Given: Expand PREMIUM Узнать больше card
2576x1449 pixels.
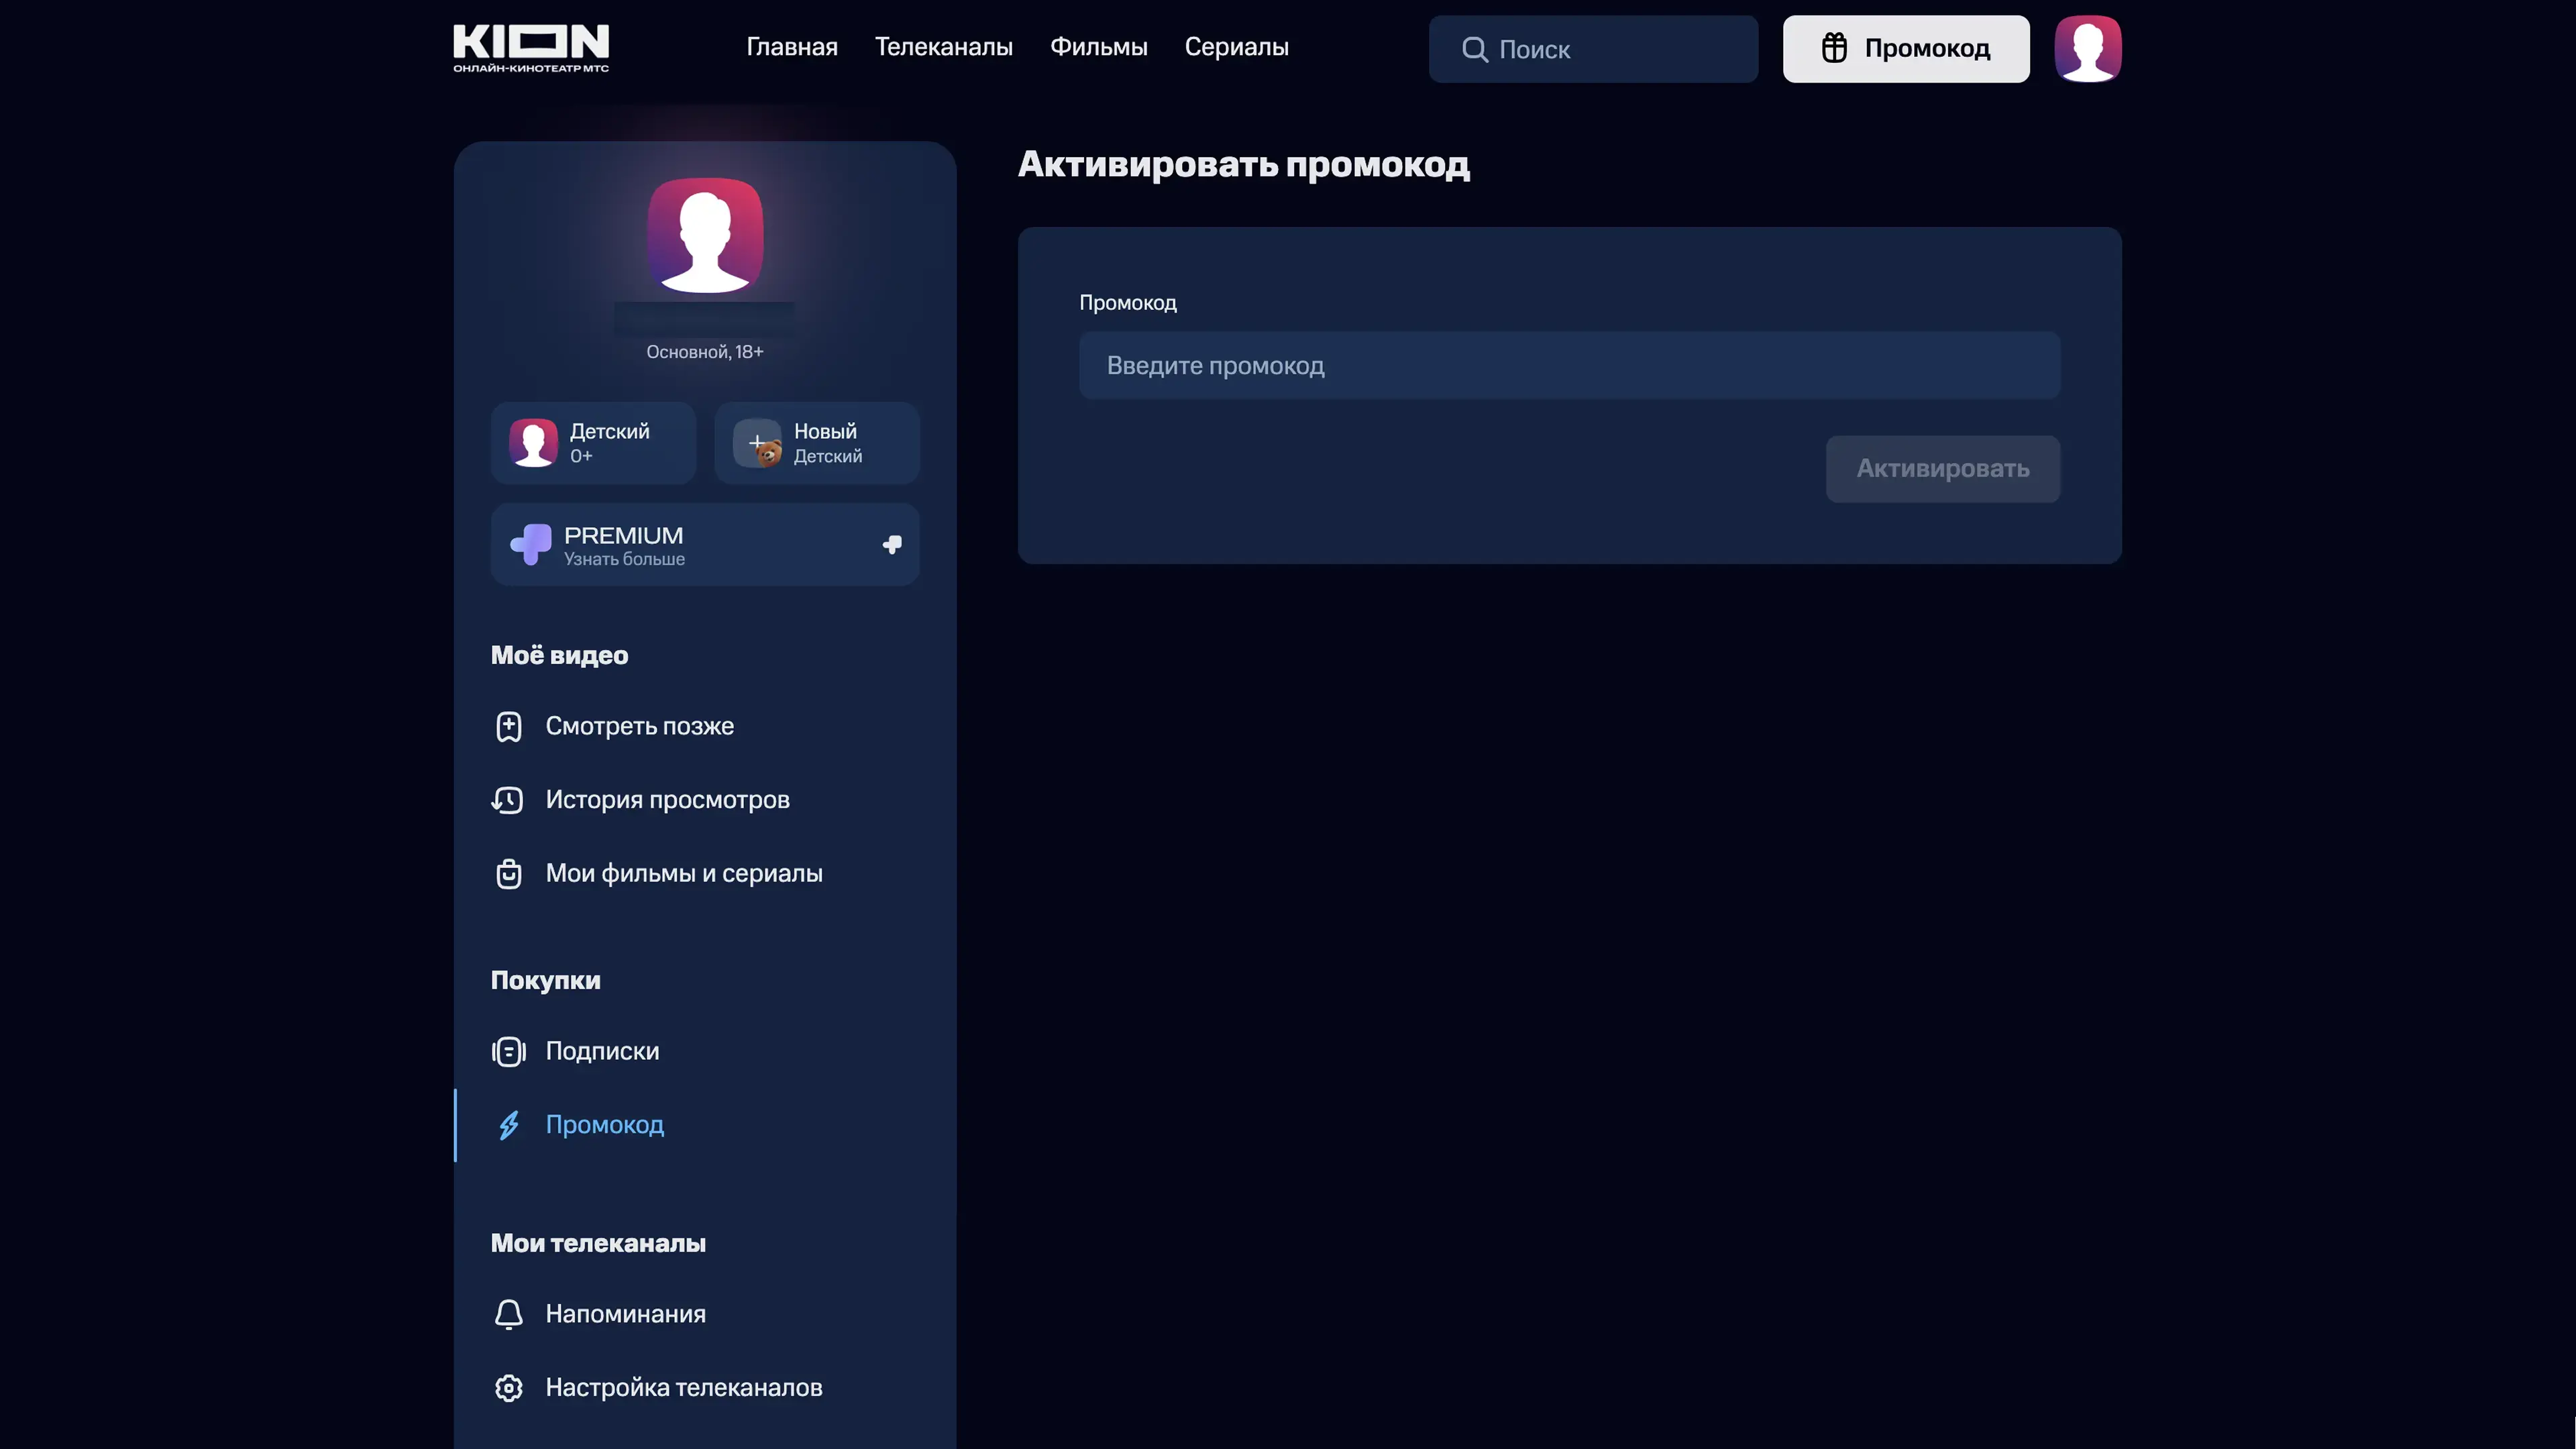Looking at the screenshot, I should [705, 544].
